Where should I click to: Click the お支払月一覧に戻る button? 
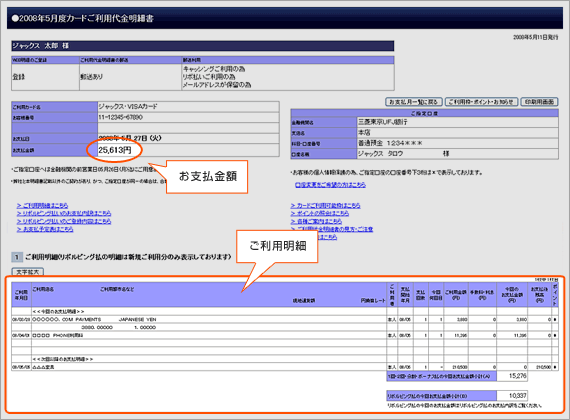click(x=414, y=102)
